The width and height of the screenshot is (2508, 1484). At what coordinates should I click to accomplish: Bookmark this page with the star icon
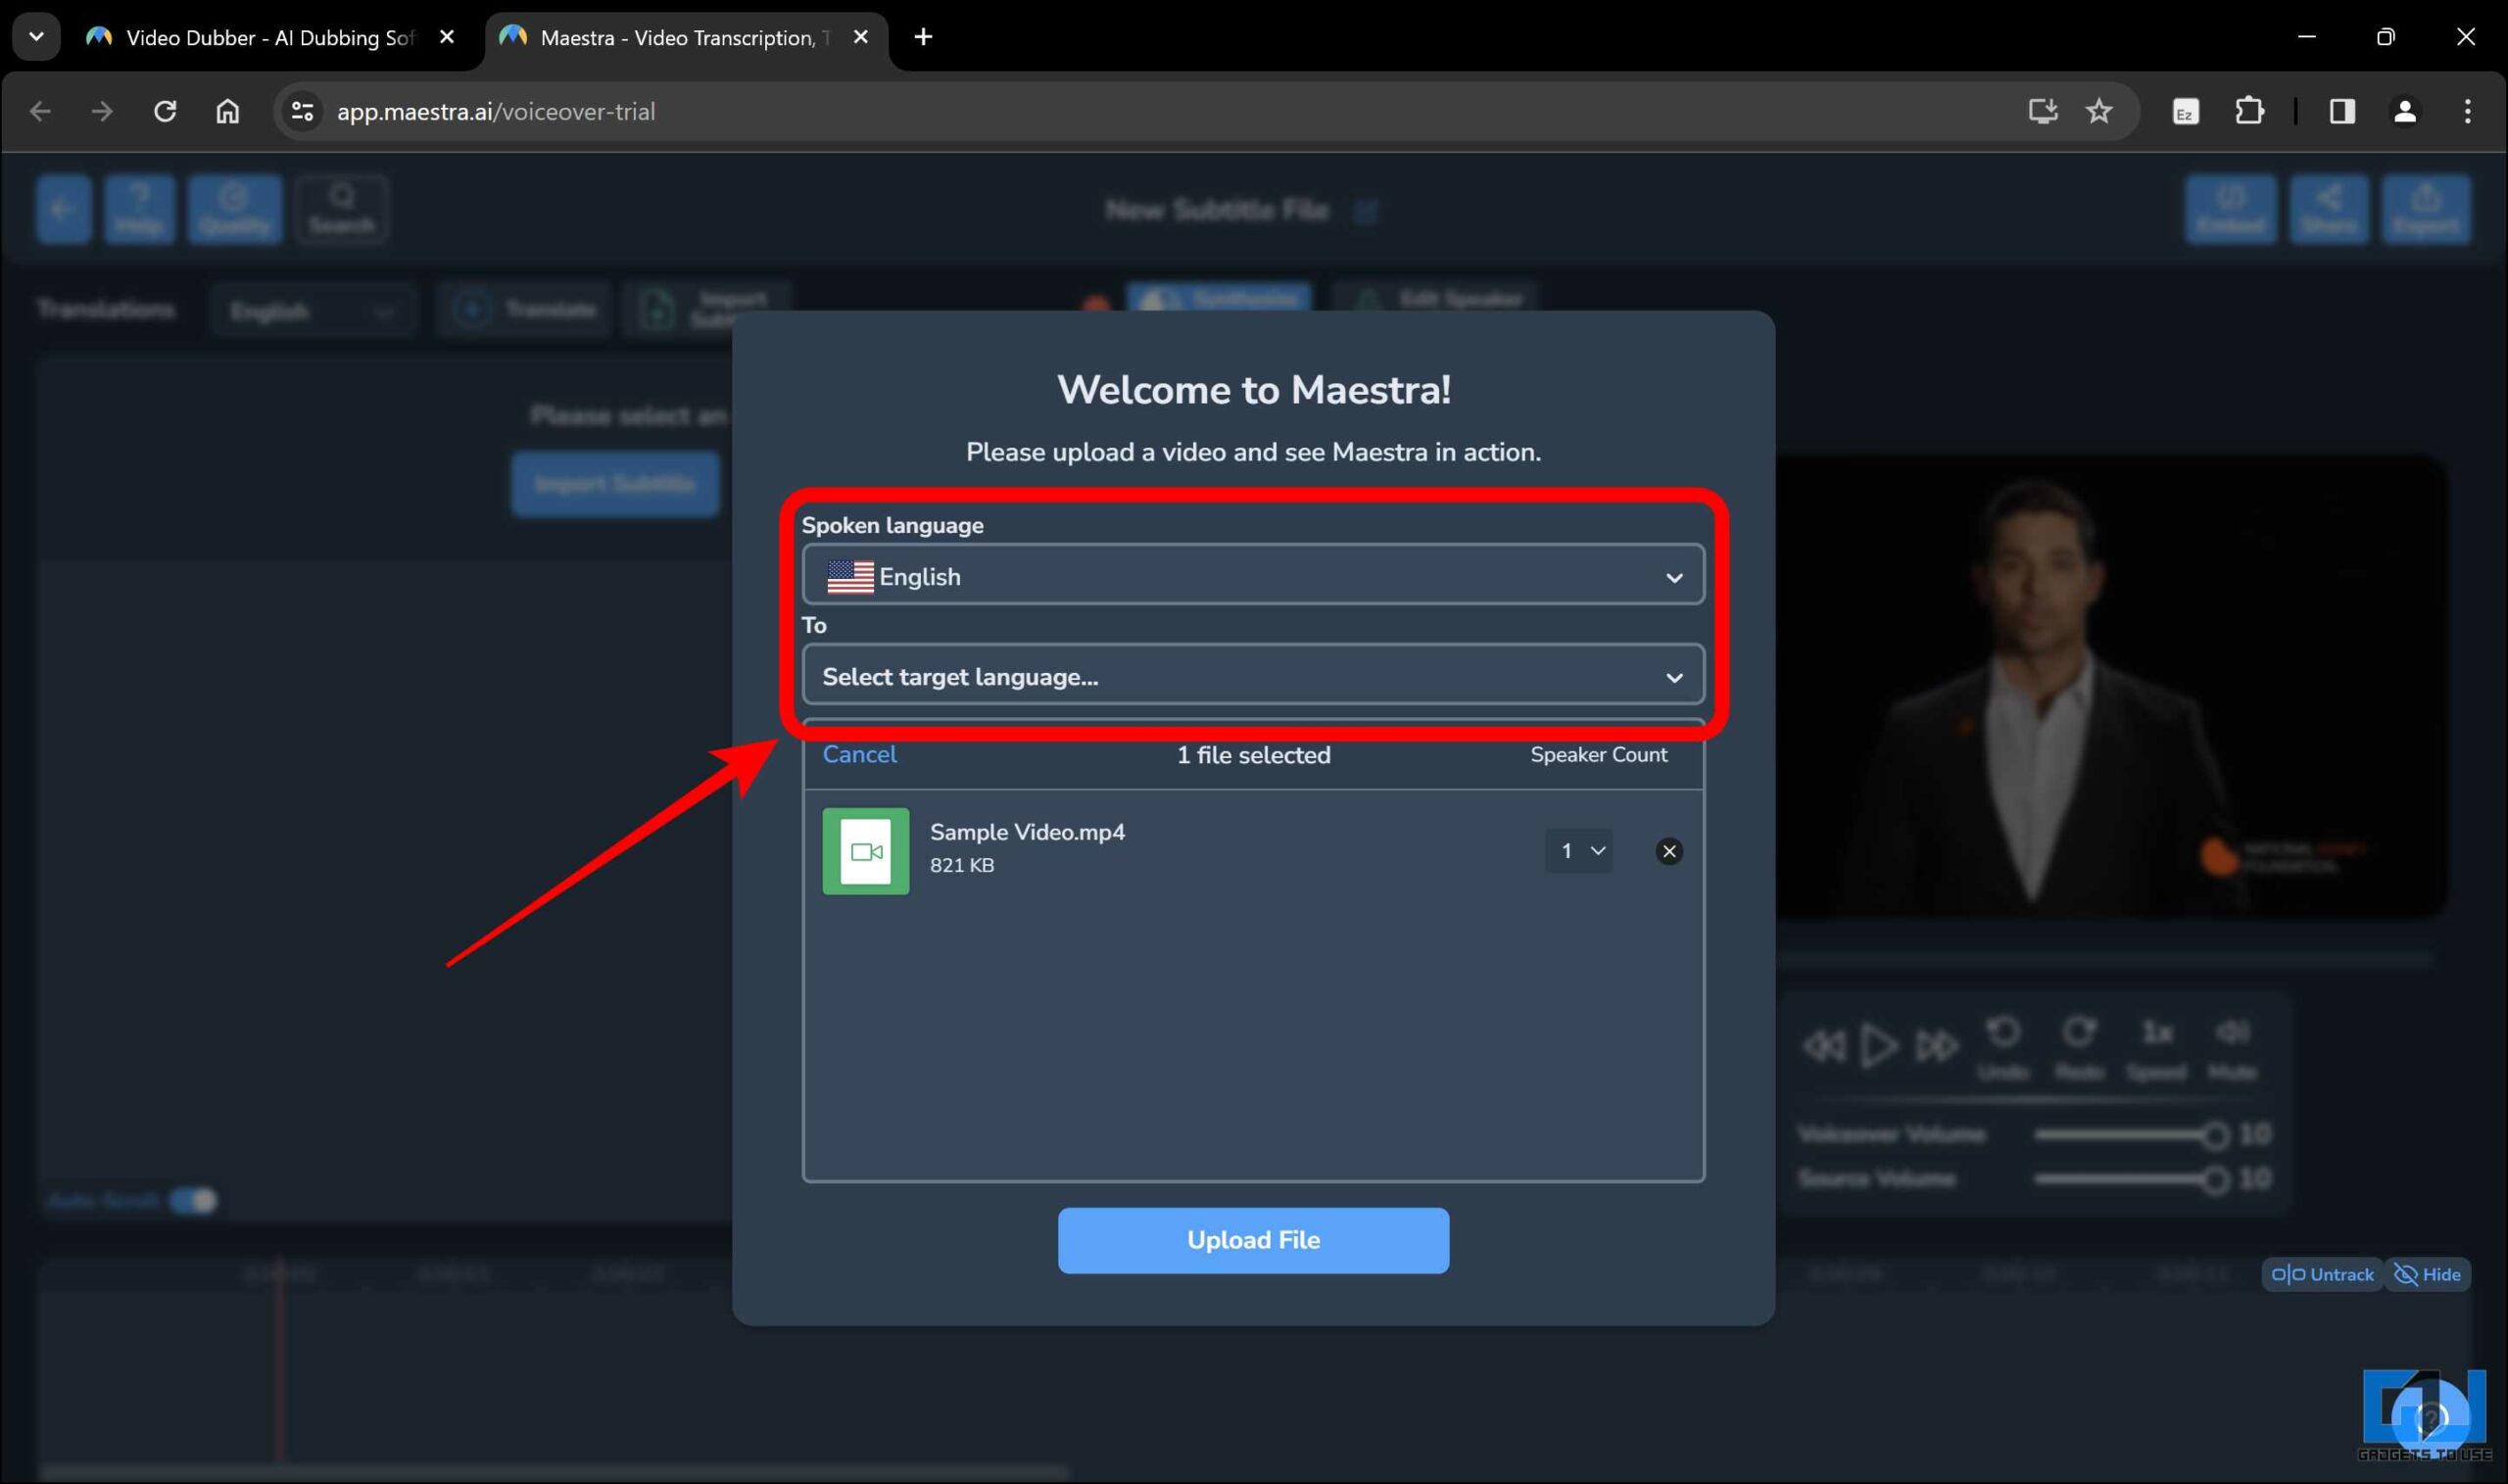coord(2098,111)
